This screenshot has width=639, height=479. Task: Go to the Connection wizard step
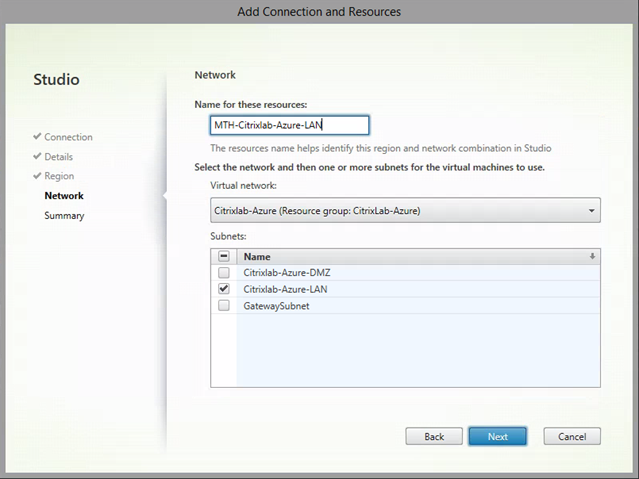(x=68, y=137)
